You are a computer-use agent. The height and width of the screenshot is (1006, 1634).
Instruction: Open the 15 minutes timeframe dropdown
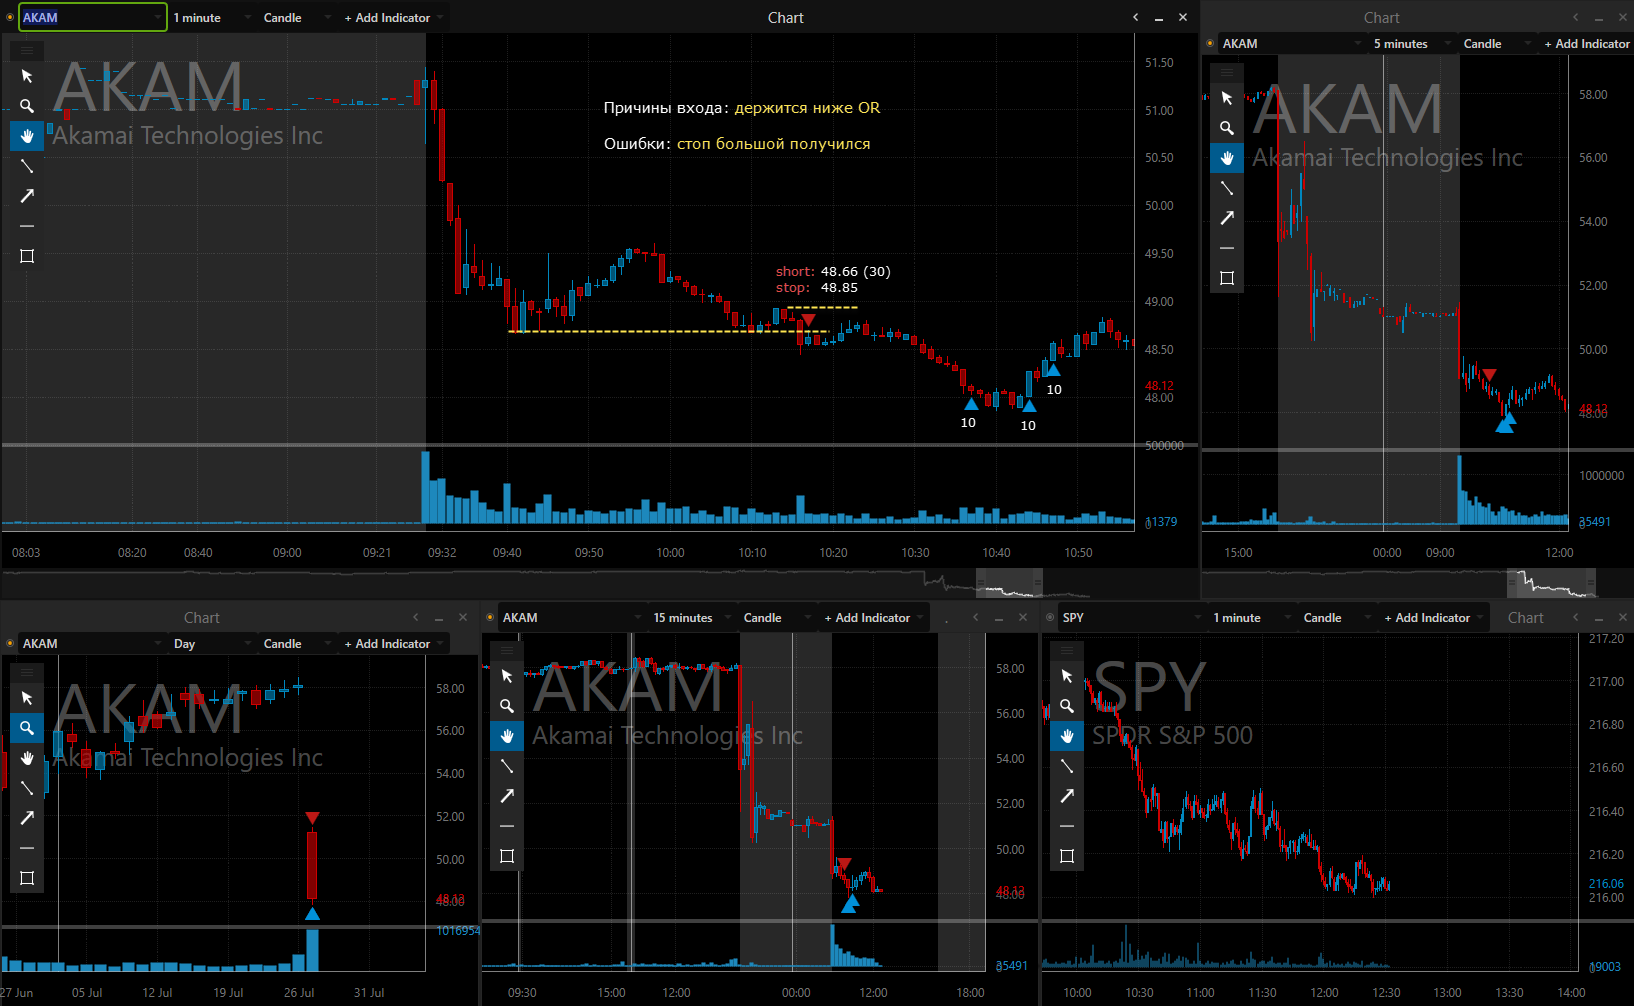point(692,617)
